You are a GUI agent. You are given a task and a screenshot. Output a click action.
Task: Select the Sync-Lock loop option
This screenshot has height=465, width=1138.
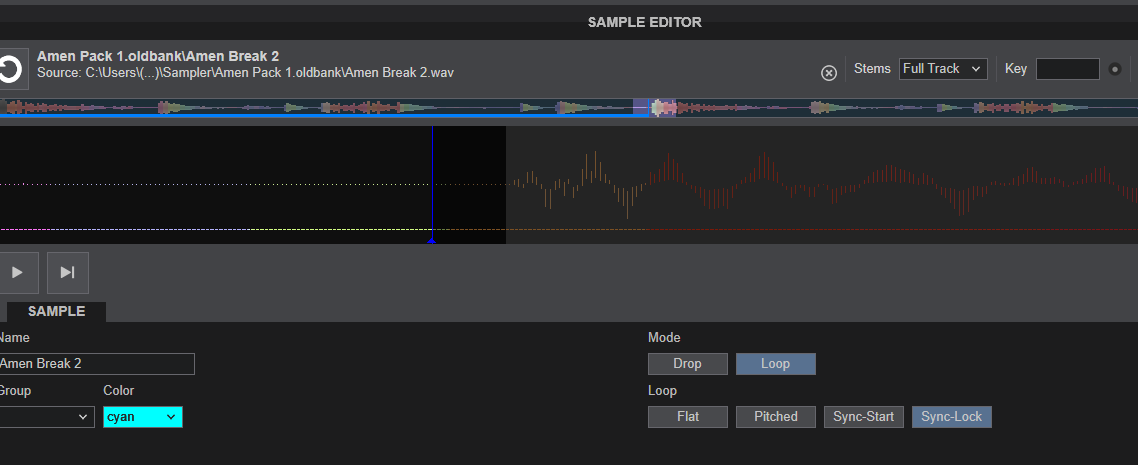(x=951, y=417)
